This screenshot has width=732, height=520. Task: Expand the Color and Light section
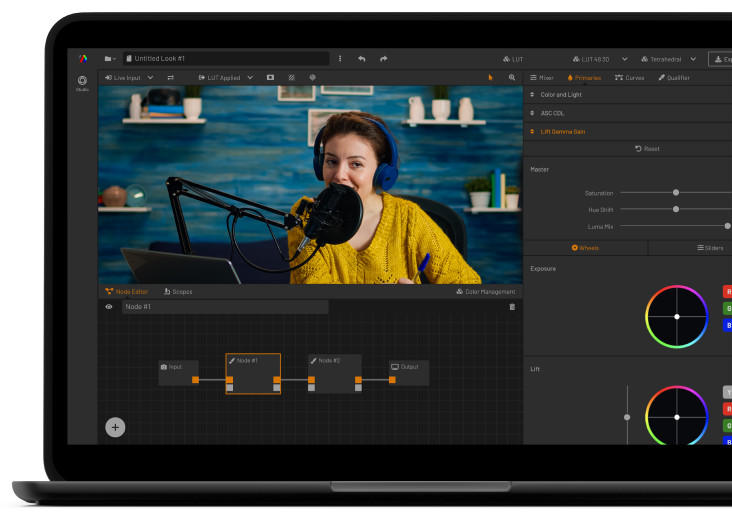coord(627,95)
